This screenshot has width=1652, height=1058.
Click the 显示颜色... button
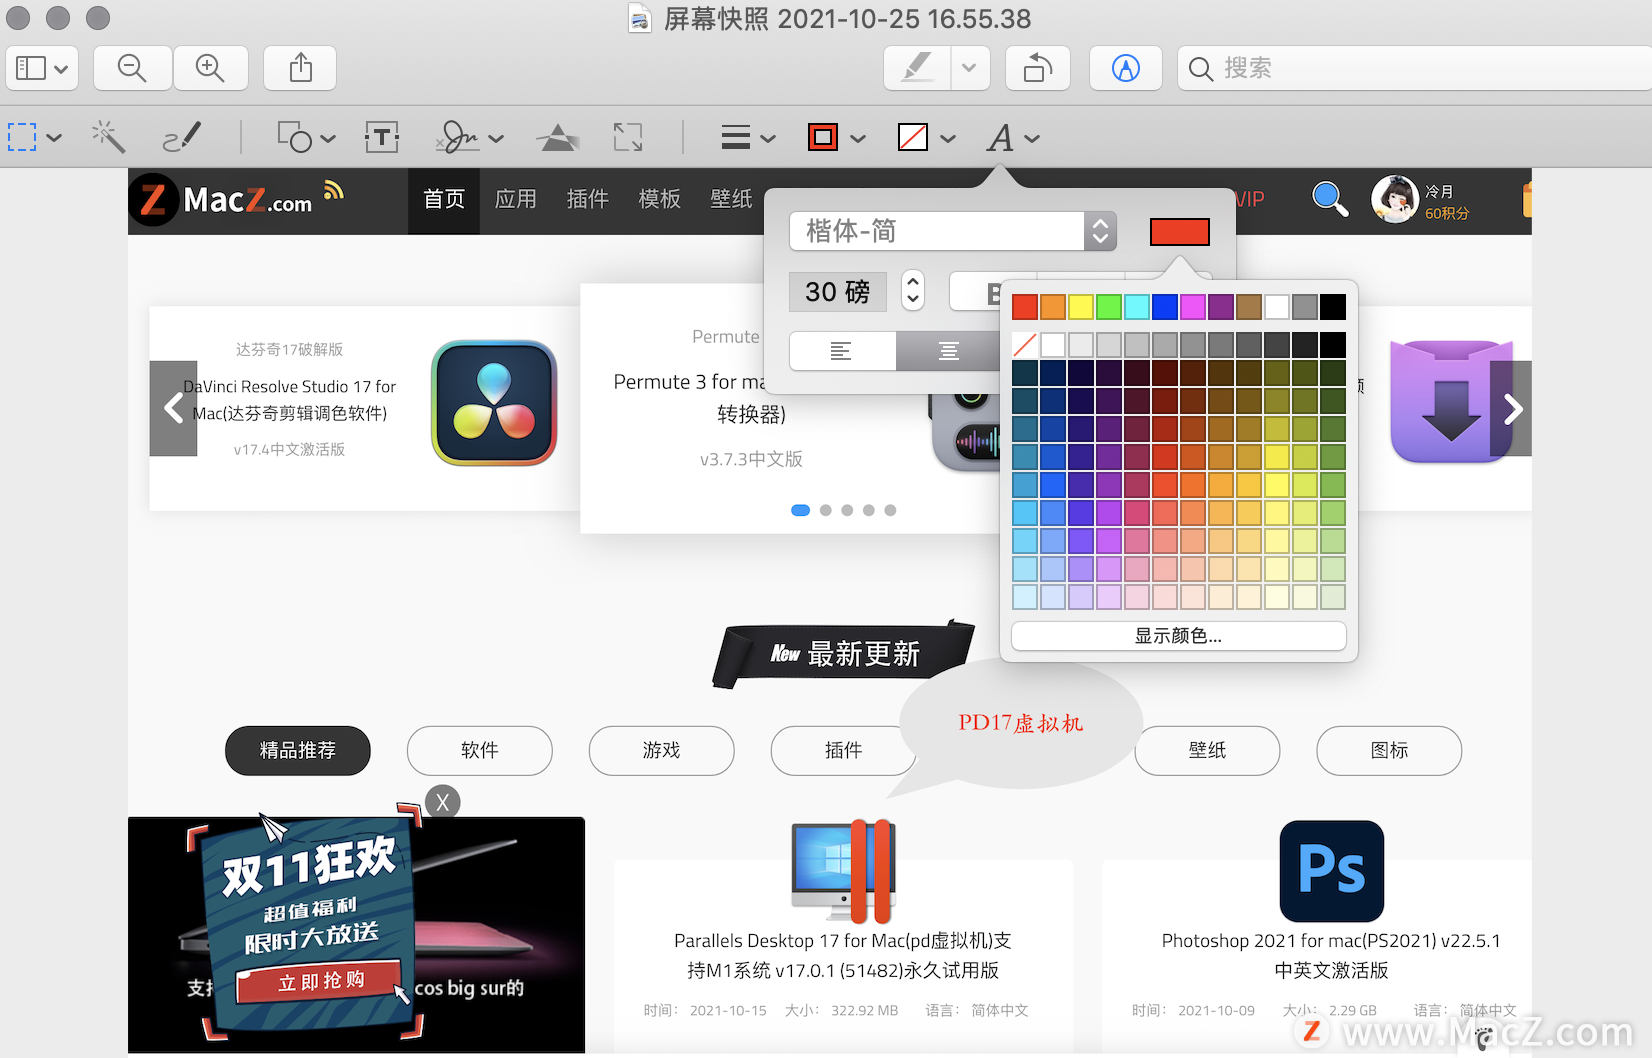pos(1179,636)
